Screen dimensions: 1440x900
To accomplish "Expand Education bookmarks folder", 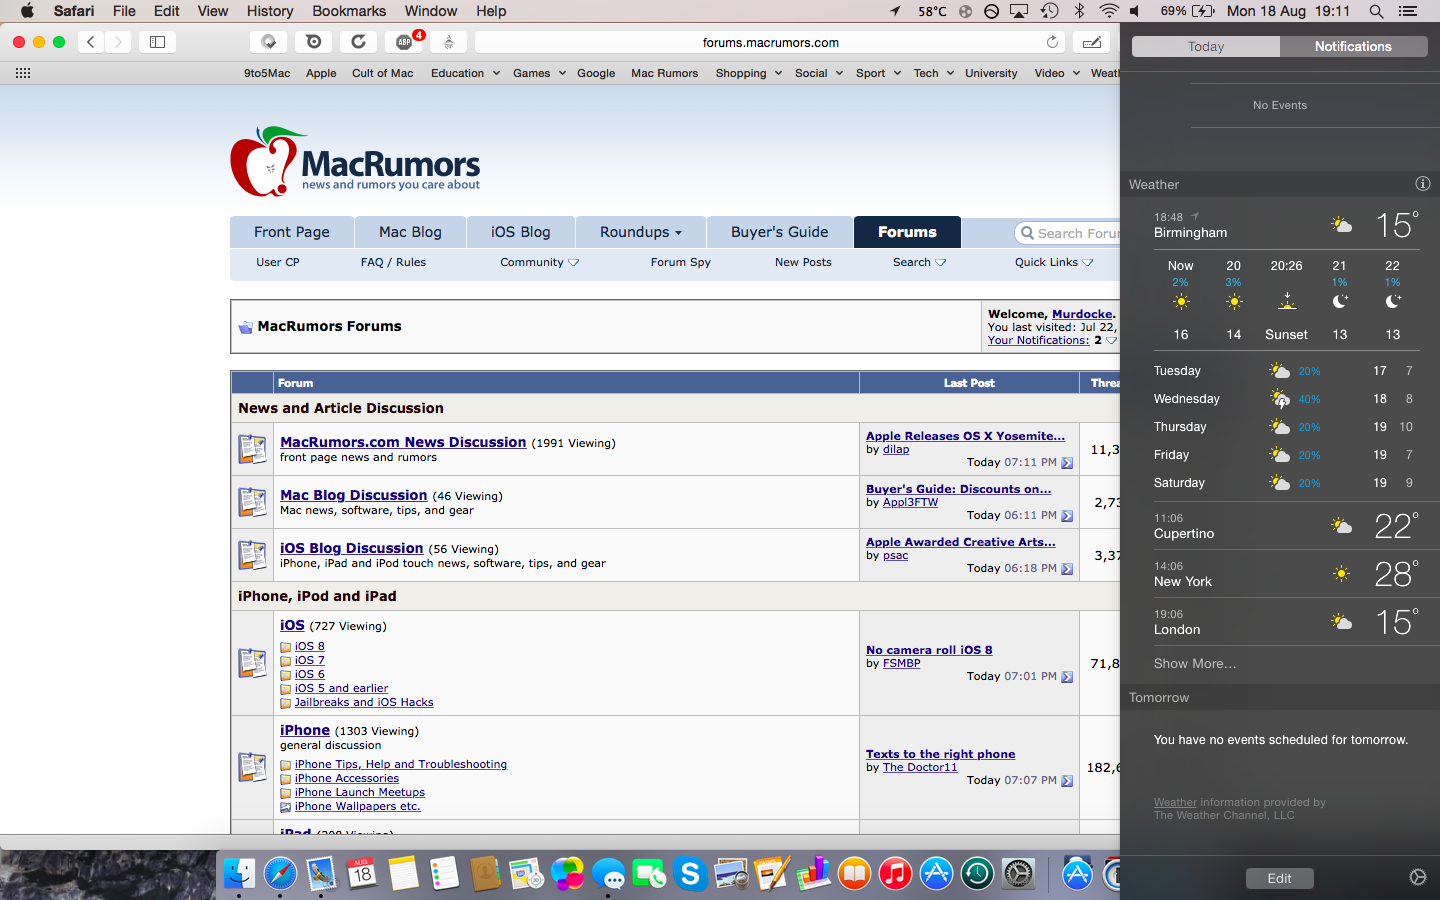I will point(465,73).
